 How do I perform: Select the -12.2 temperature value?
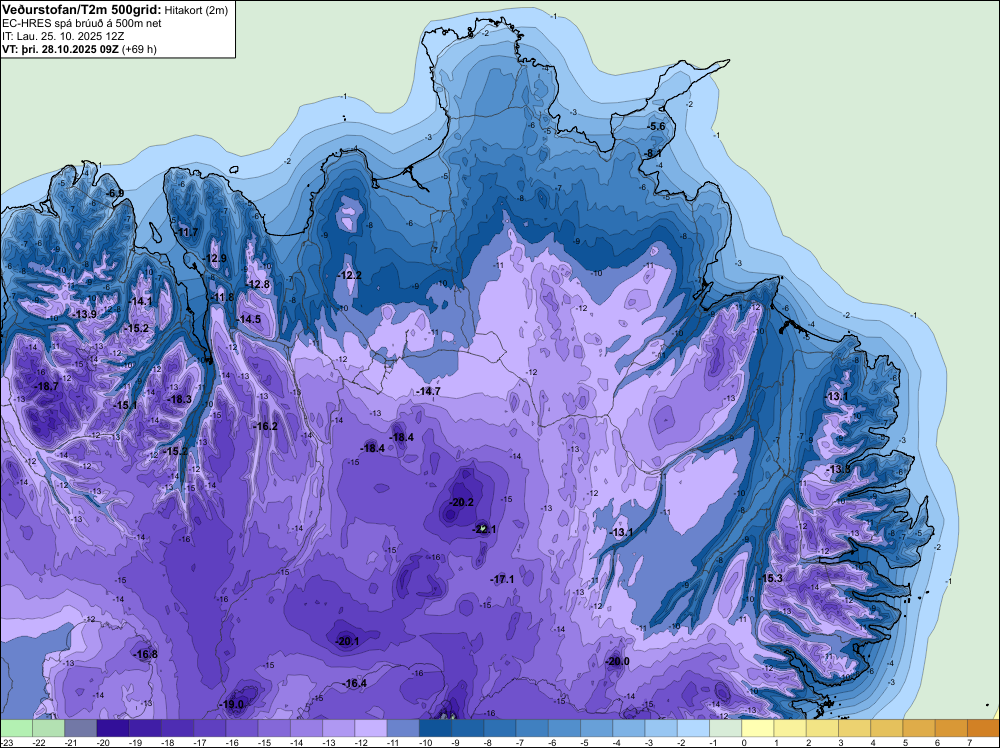coord(349,275)
